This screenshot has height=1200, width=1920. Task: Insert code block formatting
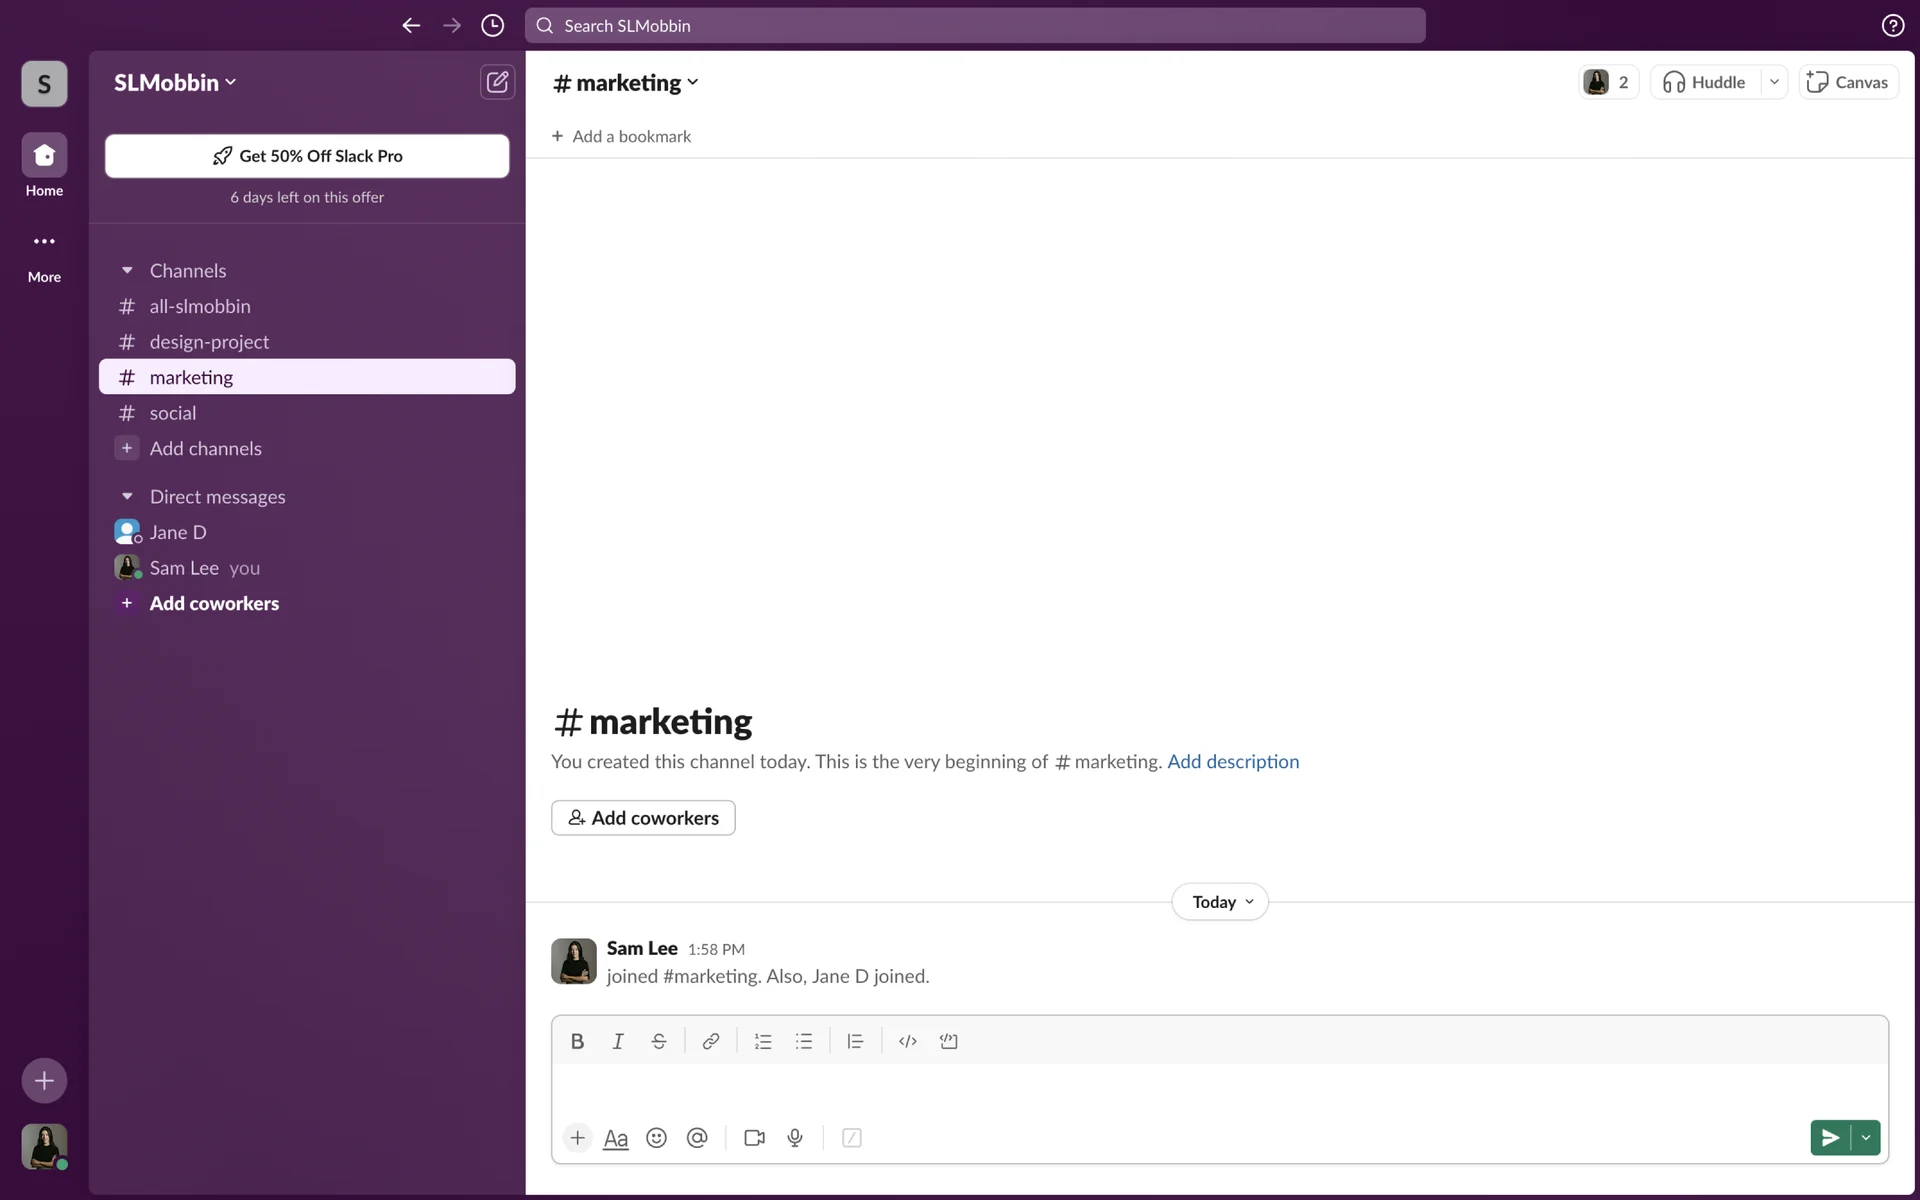click(948, 1041)
